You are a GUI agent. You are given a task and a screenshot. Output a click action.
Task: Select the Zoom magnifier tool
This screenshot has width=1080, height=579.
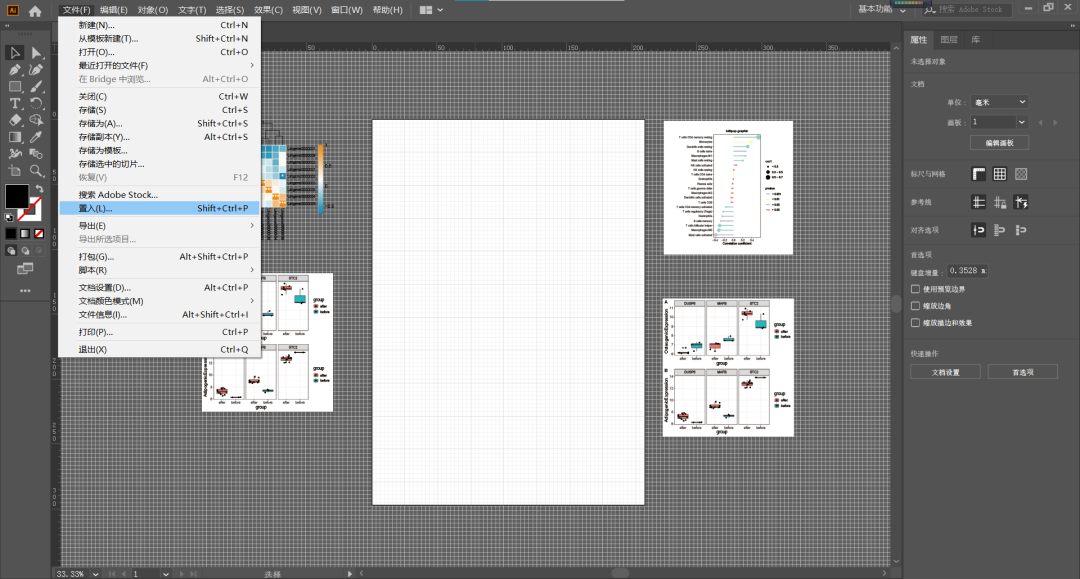(x=36, y=171)
